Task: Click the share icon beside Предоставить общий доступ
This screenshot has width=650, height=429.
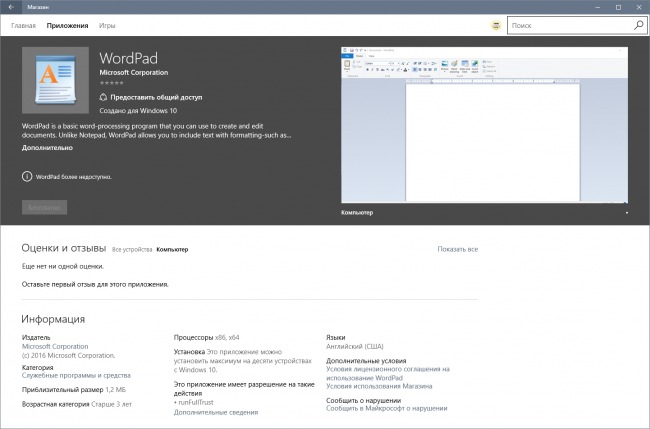Action: [103, 97]
